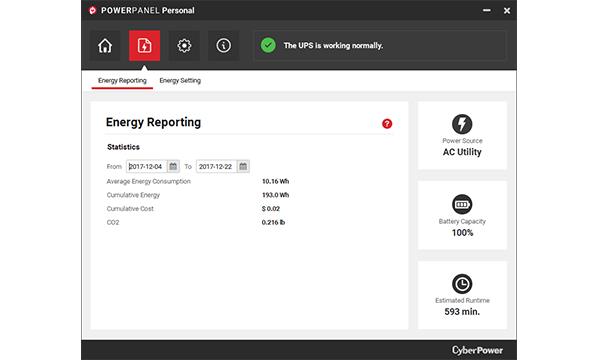Click the UPS is working normally message
The width and height of the screenshot is (600, 360).
click(333, 46)
